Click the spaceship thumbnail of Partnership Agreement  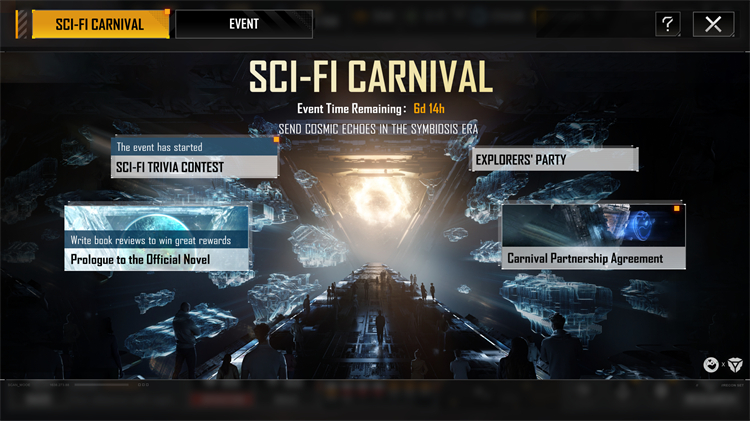[594, 226]
